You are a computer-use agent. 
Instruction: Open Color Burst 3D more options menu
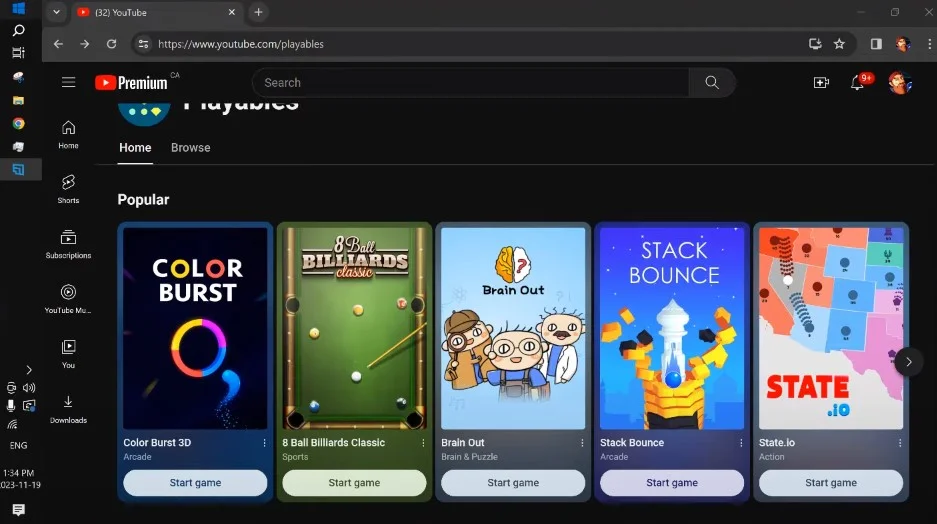point(265,443)
